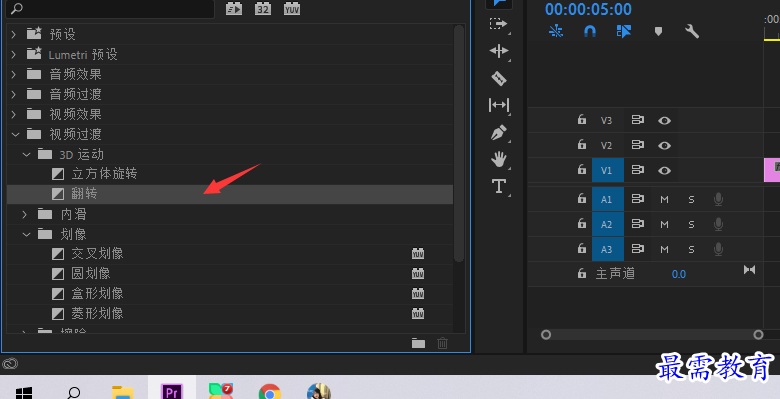Hide track V2 output eye
The image size is (780, 399).
665,145
